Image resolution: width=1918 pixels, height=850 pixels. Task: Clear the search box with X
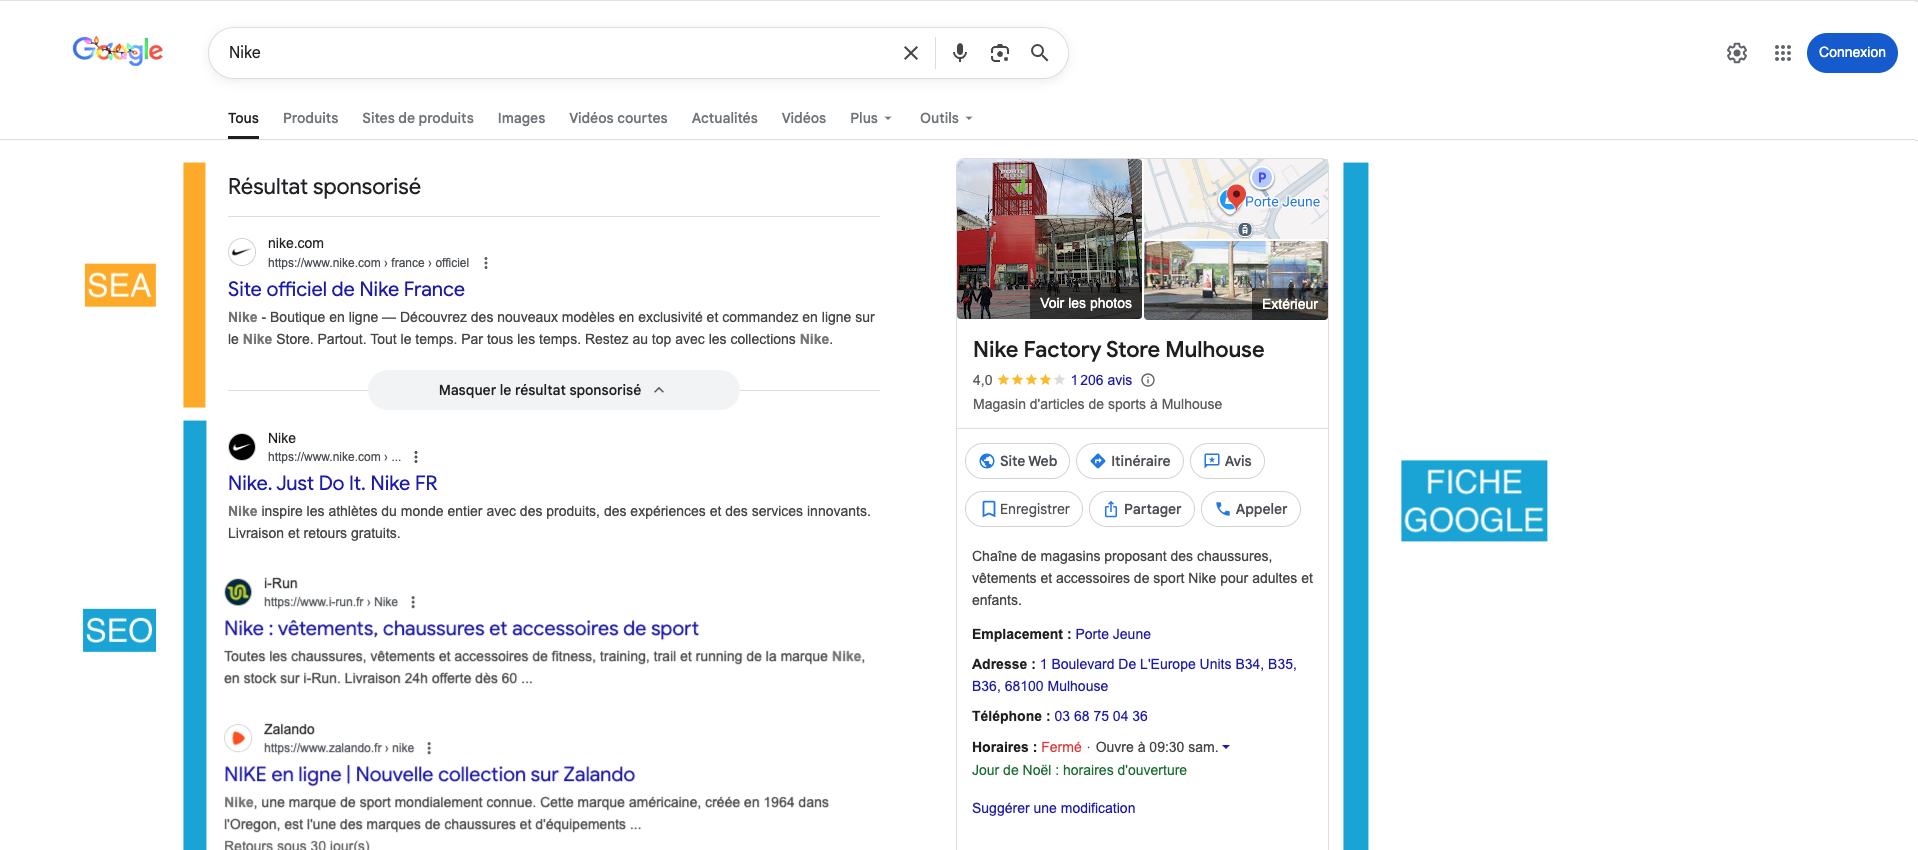[x=910, y=53]
